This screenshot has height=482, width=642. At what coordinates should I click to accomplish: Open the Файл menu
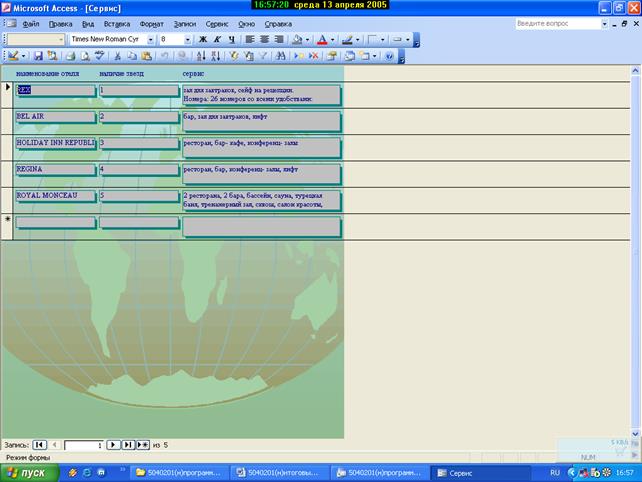coord(31,24)
